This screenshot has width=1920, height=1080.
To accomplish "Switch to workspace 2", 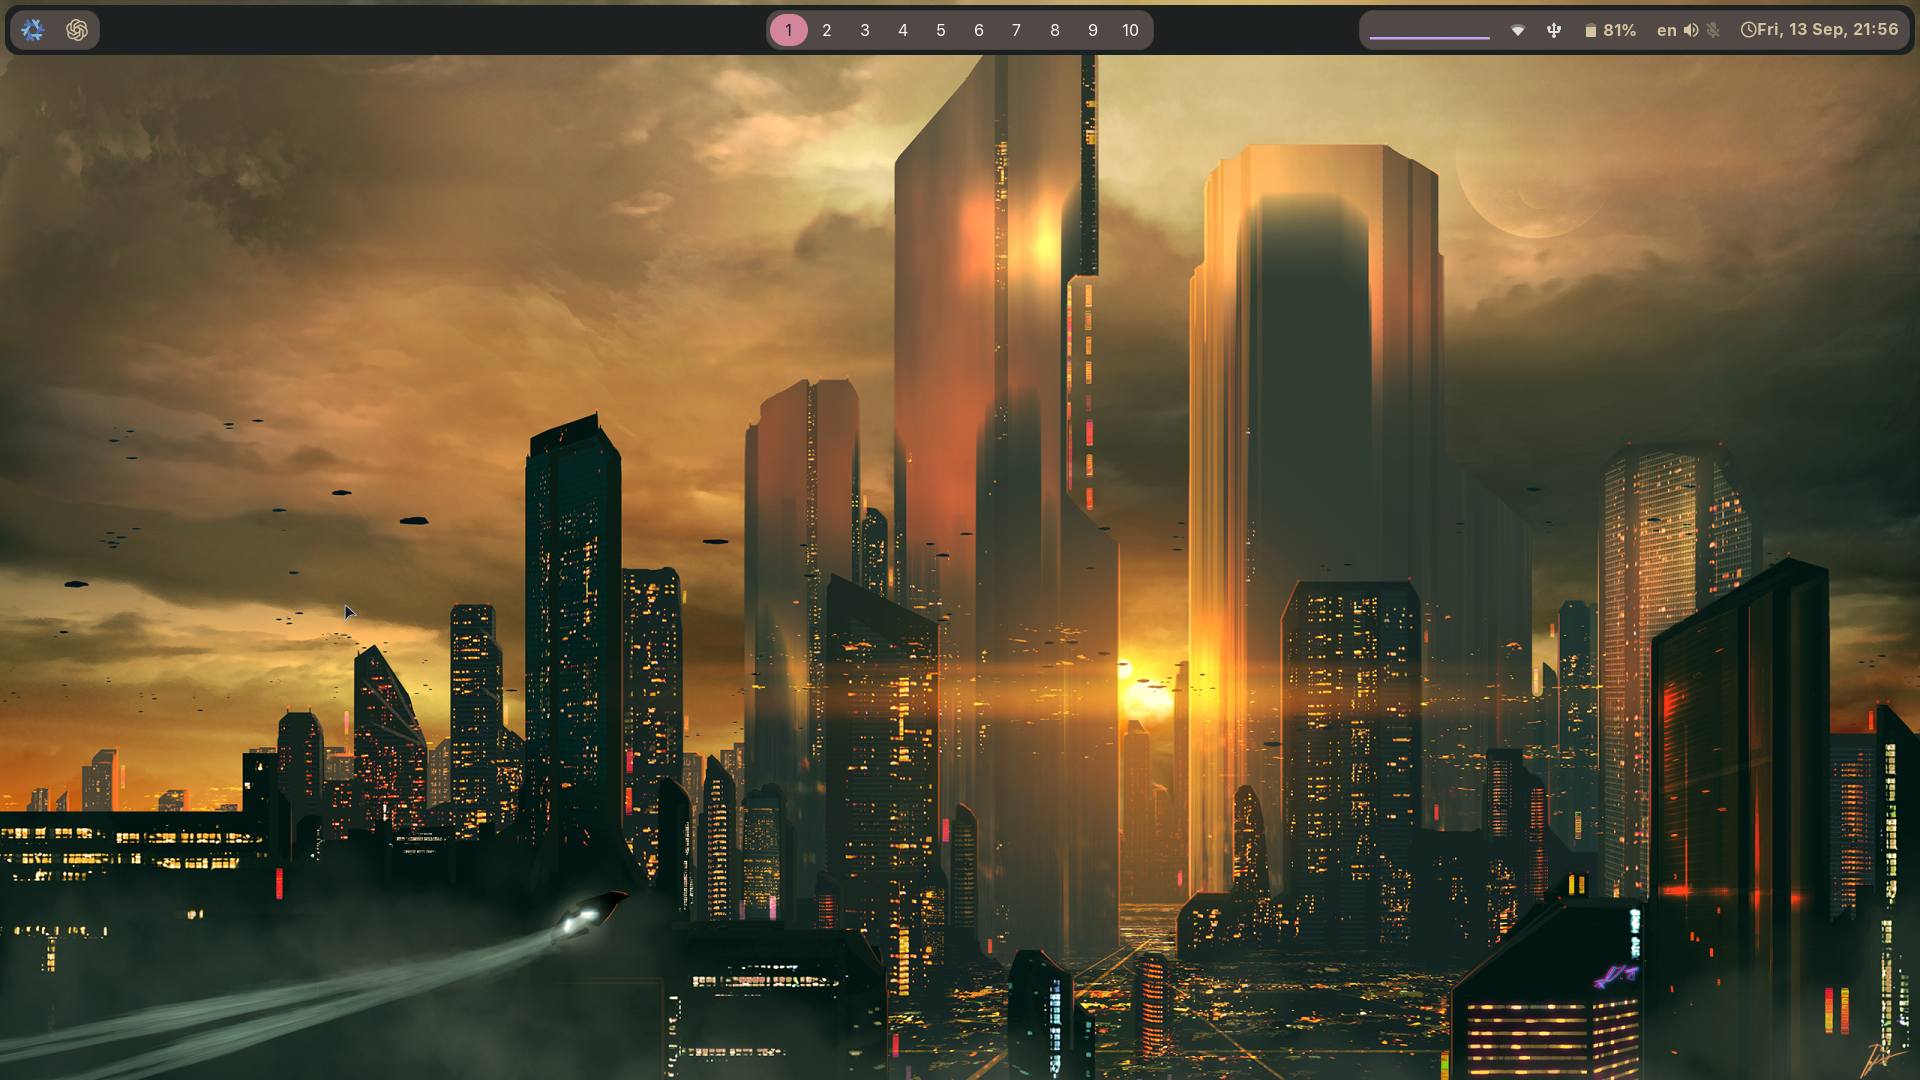I will [827, 30].
